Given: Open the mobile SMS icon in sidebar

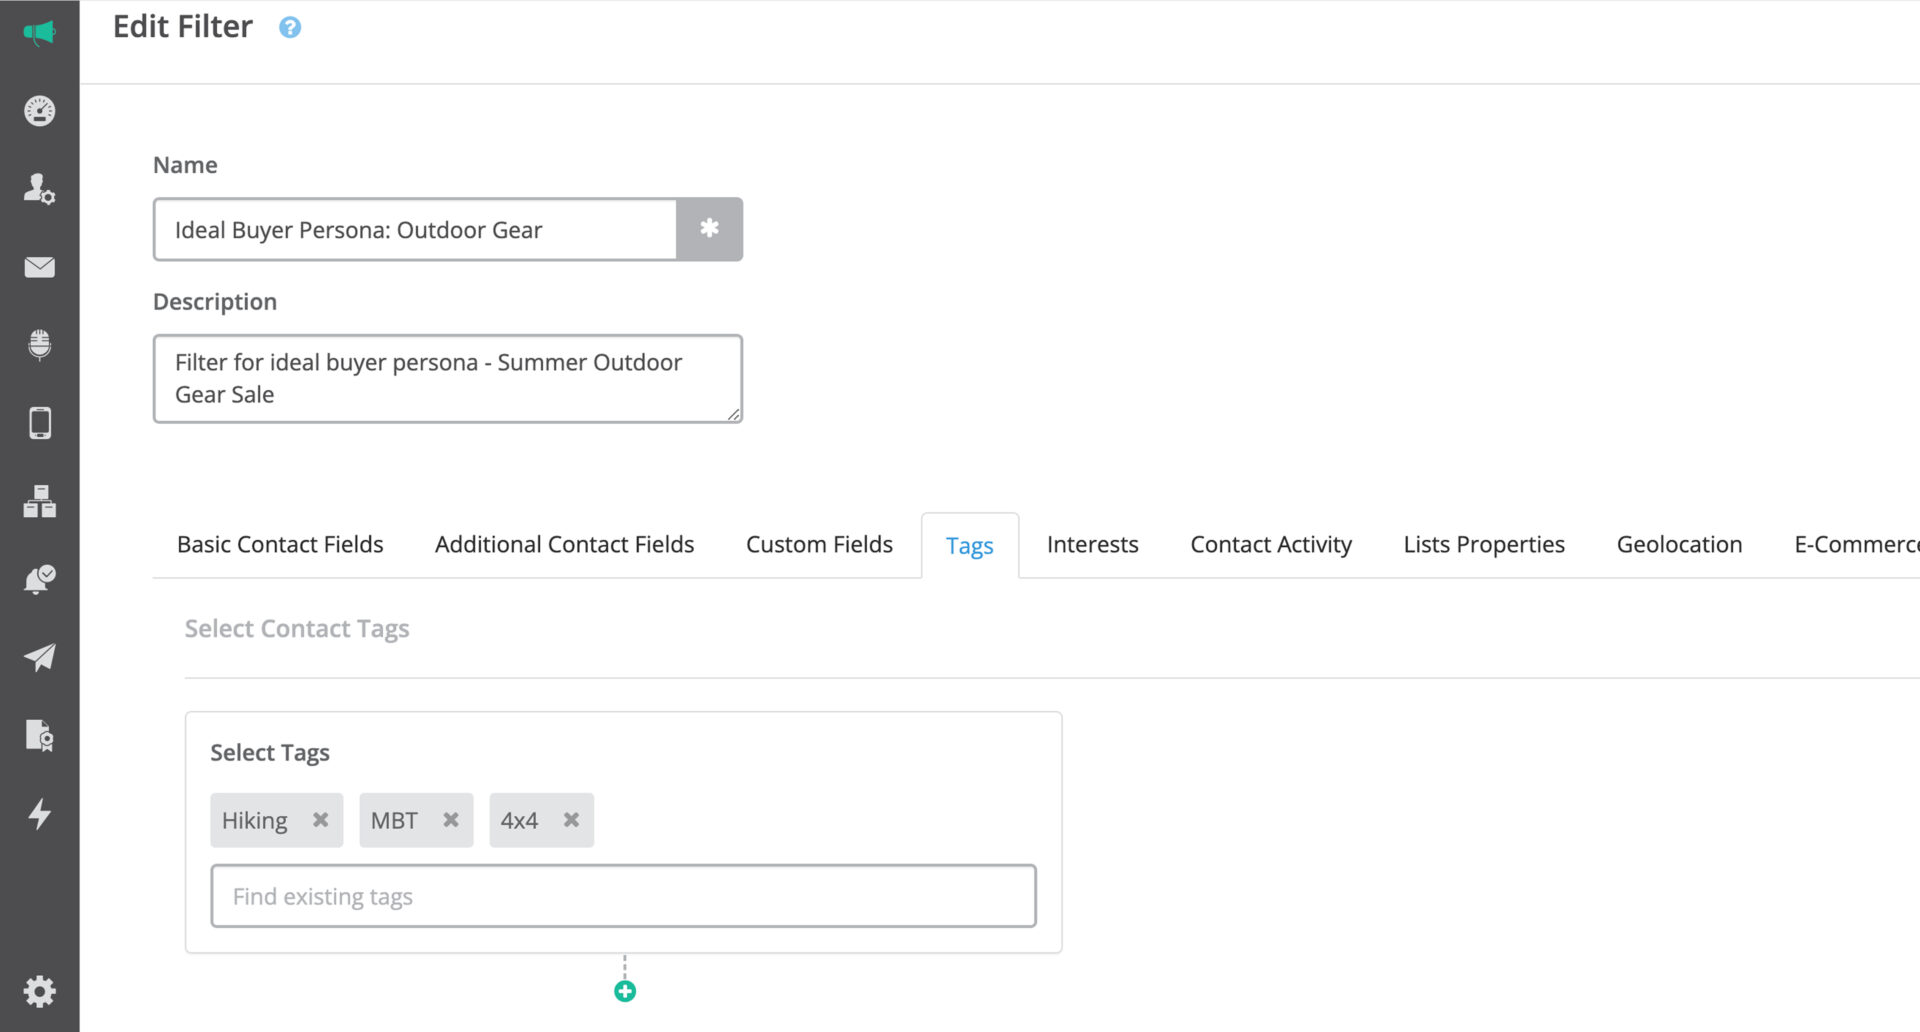Looking at the screenshot, I should [40, 423].
